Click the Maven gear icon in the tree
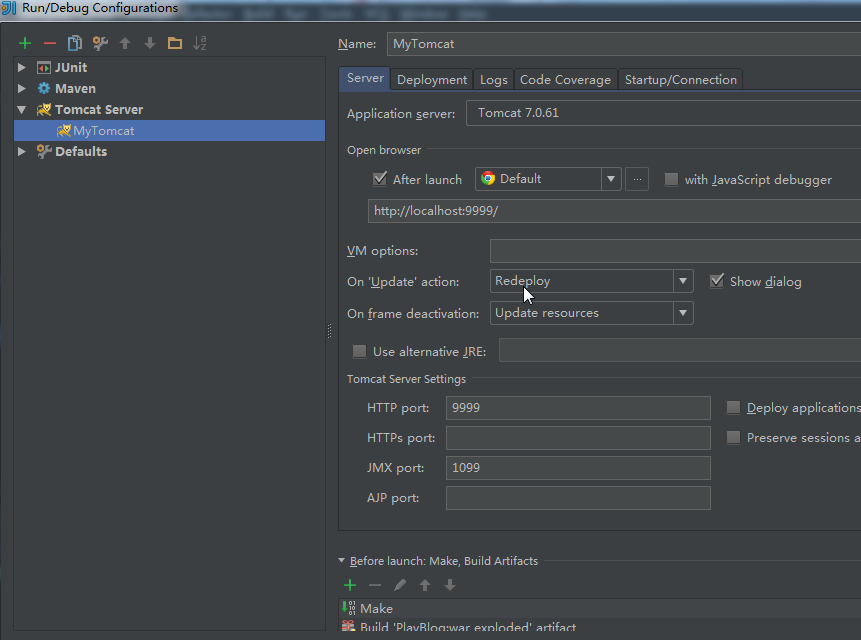The image size is (861, 640). pos(44,88)
